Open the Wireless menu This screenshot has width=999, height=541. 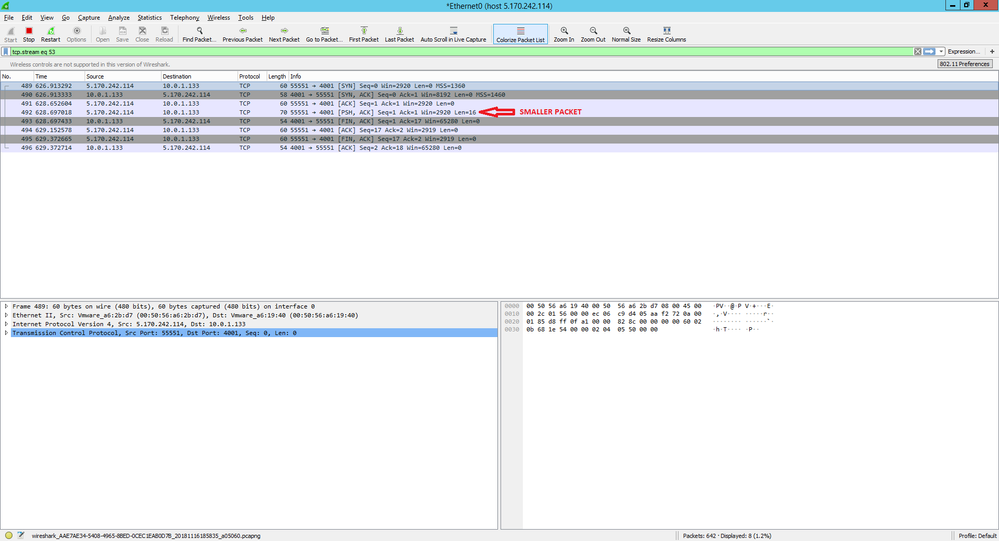coord(219,18)
